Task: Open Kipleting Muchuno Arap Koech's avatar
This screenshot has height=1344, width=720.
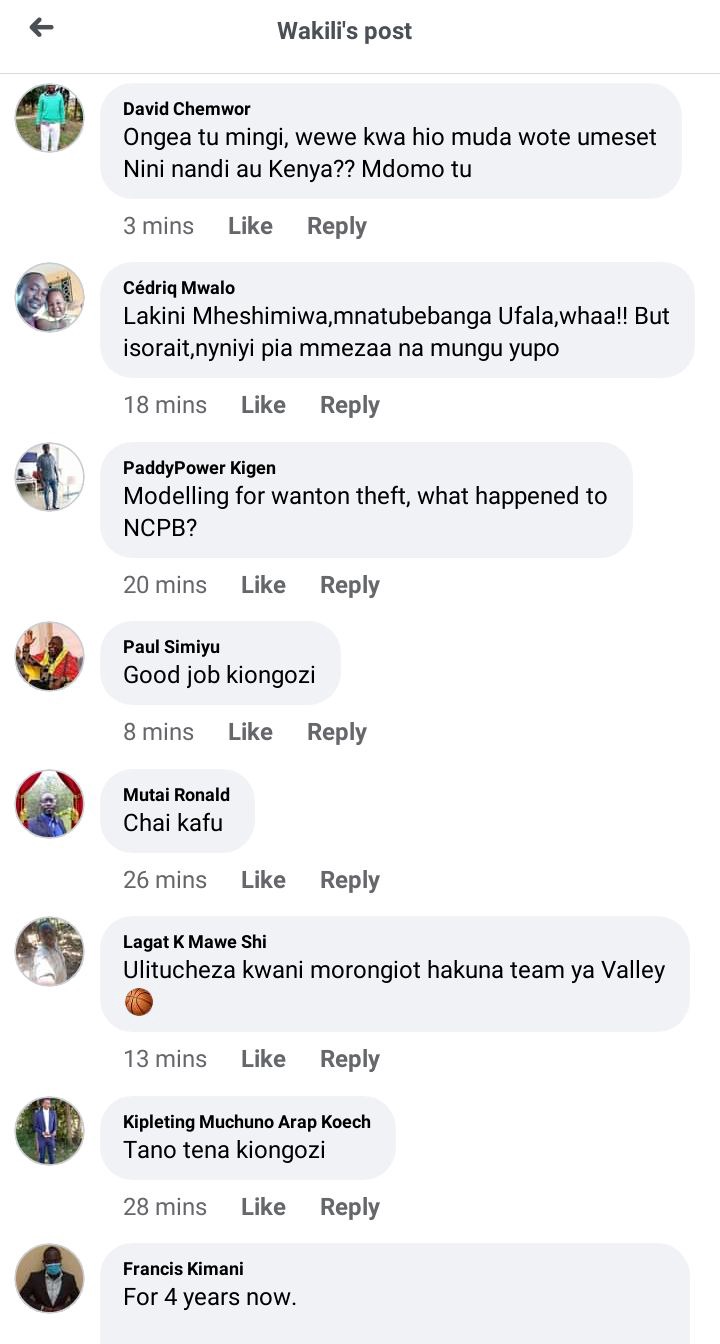Action: coord(49,1131)
